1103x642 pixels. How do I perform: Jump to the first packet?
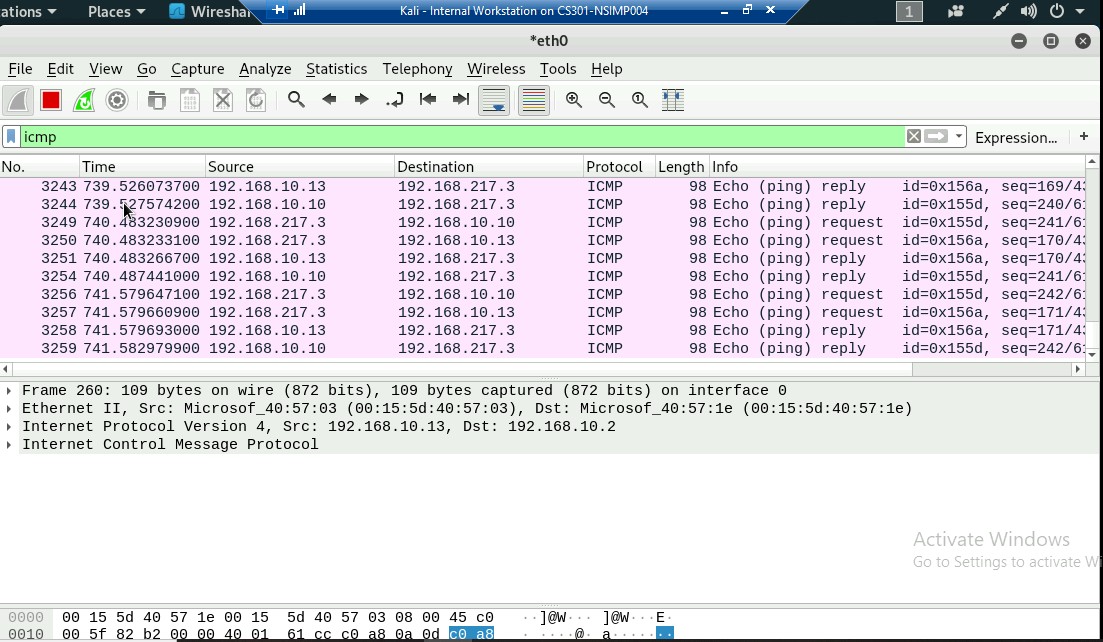[428, 100]
